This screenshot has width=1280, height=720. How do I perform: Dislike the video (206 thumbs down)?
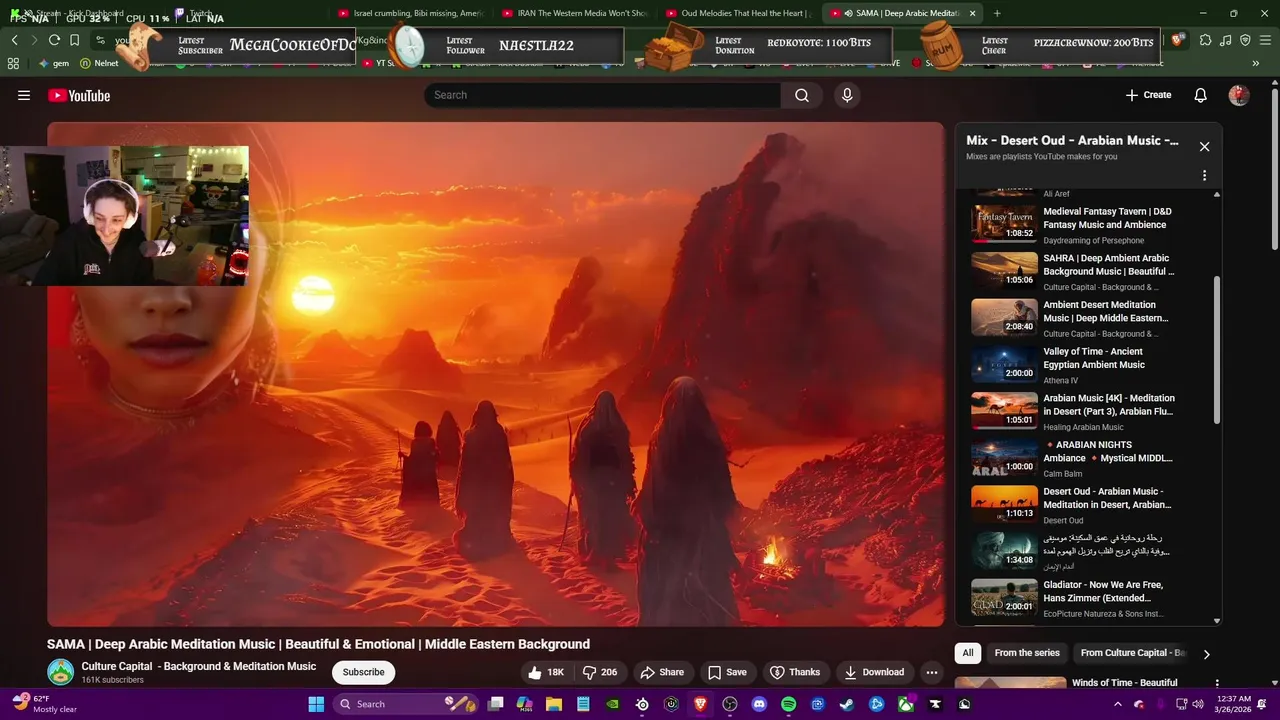pos(600,672)
